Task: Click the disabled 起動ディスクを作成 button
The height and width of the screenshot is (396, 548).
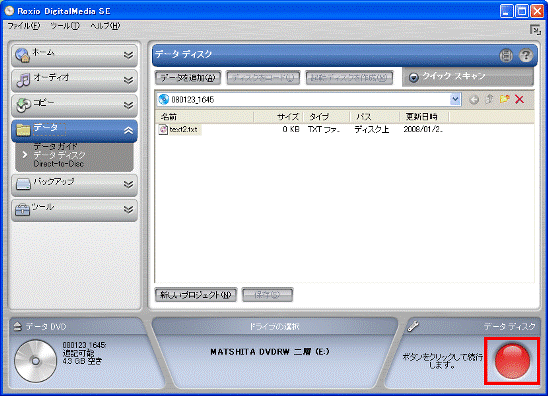Action: pos(349,78)
